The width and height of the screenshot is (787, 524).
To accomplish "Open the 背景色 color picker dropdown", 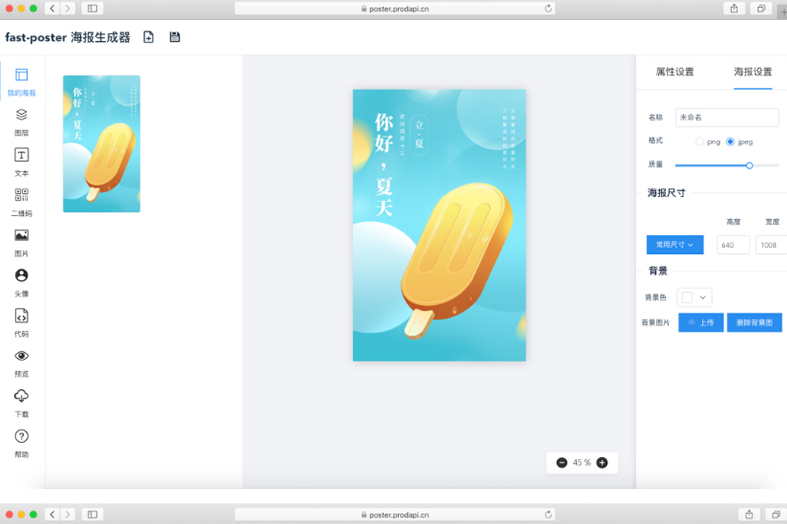I will 694,297.
